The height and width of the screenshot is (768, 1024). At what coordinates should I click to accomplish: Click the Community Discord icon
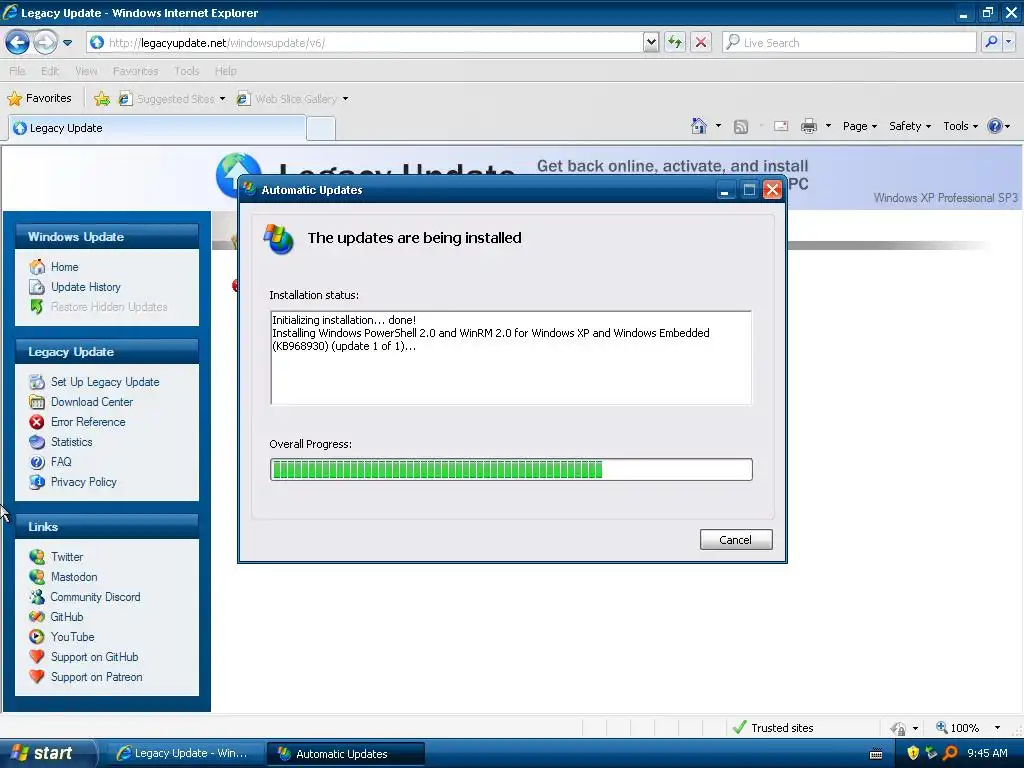tap(37, 597)
